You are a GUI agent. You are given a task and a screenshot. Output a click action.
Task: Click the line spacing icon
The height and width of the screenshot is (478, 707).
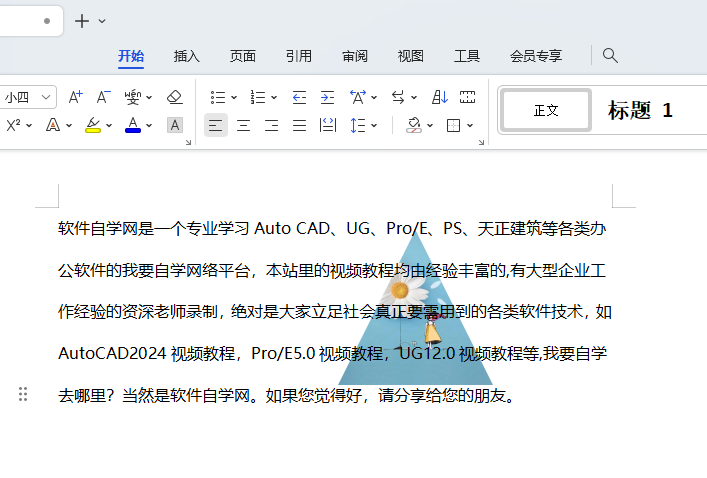point(358,125)
